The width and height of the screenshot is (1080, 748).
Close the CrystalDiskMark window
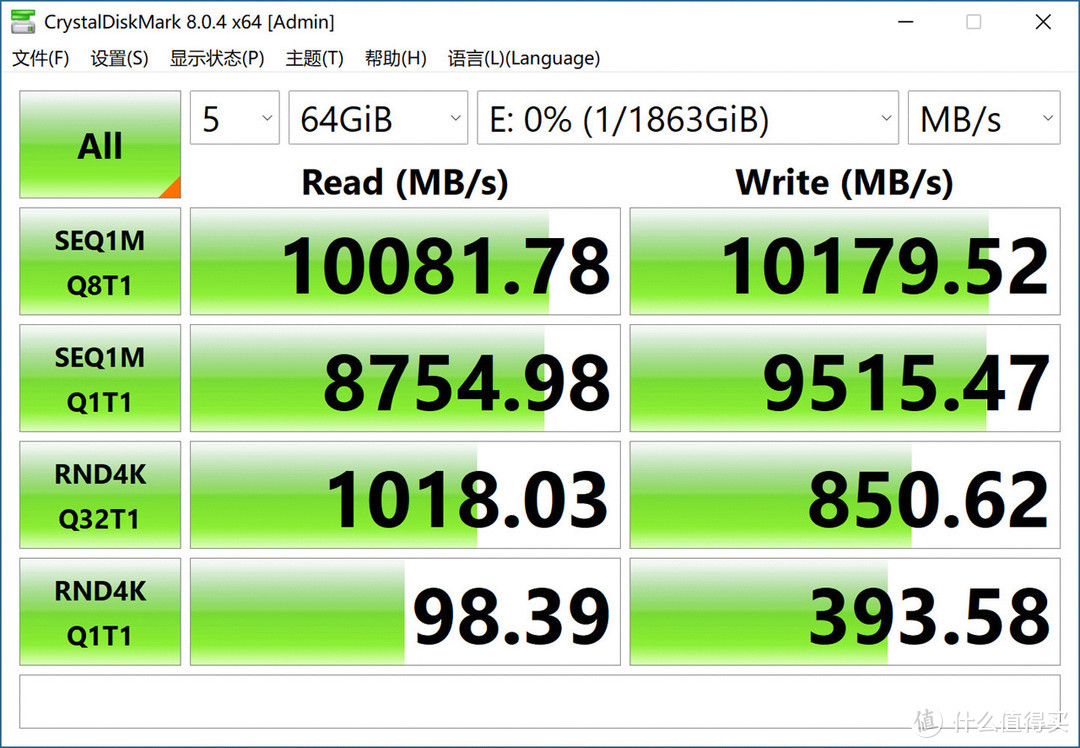(x=1043, y=22)
